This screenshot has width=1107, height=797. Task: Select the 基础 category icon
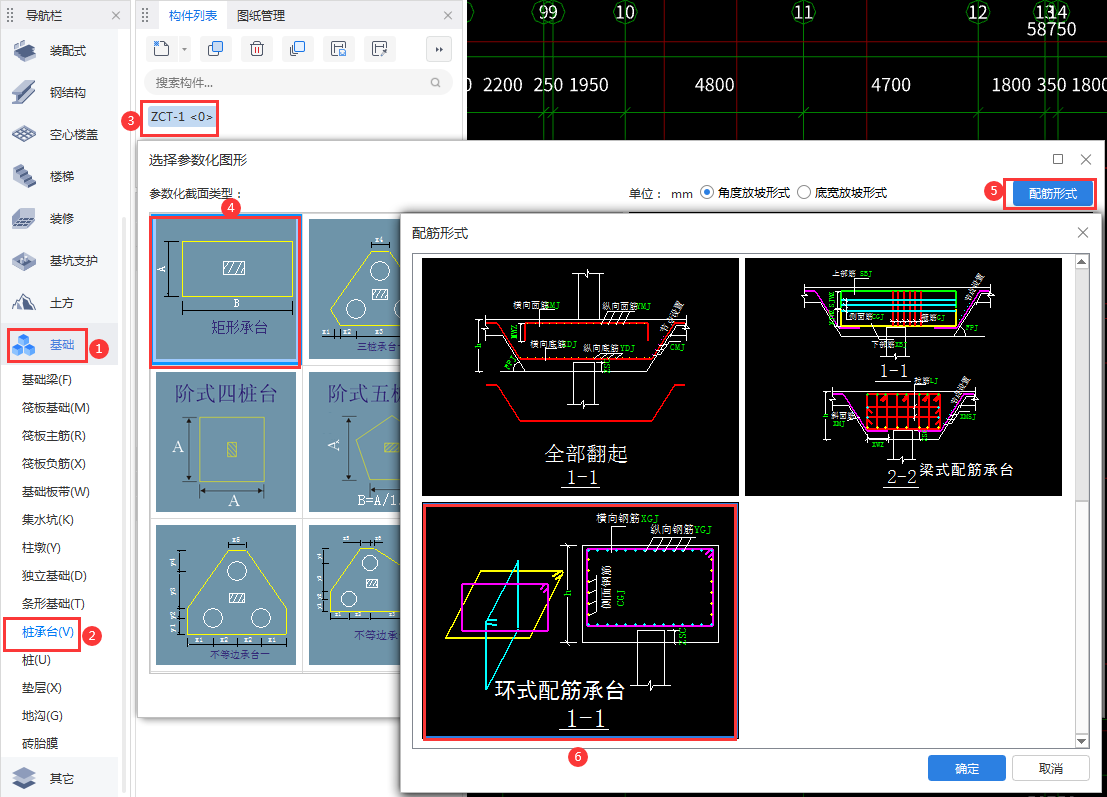24,344
